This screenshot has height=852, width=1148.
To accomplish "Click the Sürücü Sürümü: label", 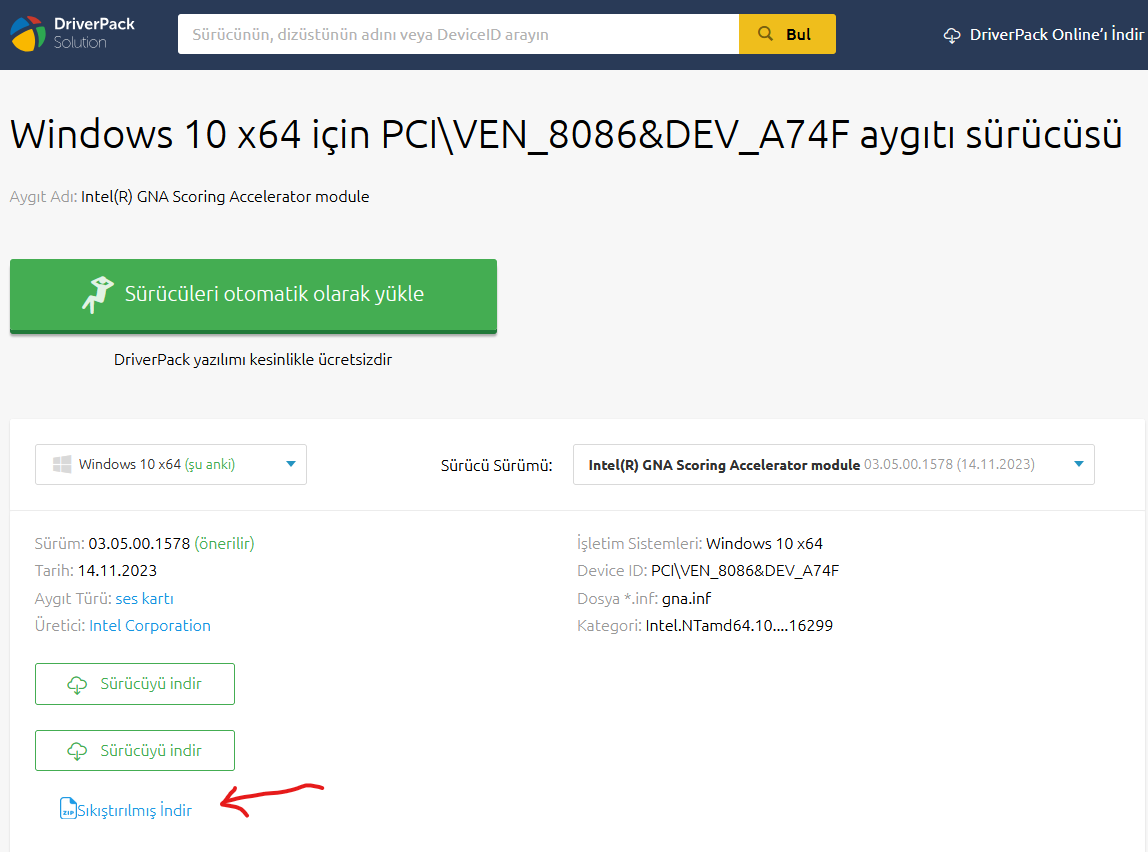I will point(496,466).
